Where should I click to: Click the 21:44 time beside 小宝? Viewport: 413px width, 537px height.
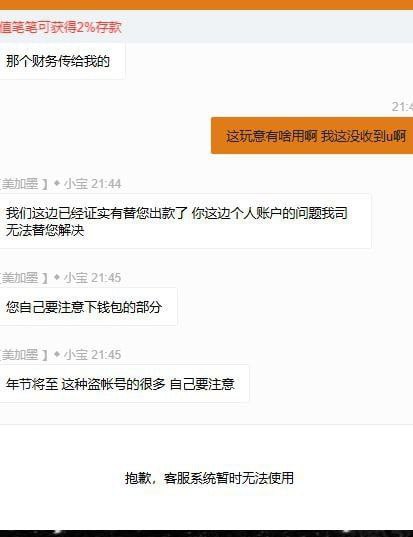[106, 184]
